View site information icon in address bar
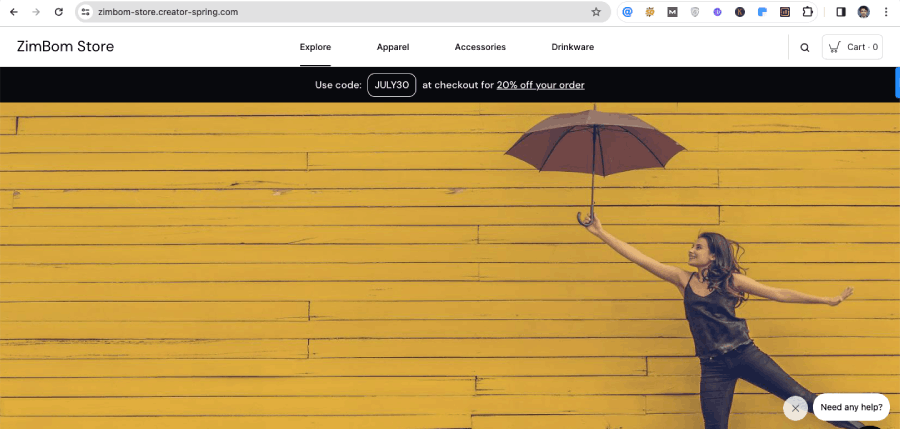 (x=86, y=12)
